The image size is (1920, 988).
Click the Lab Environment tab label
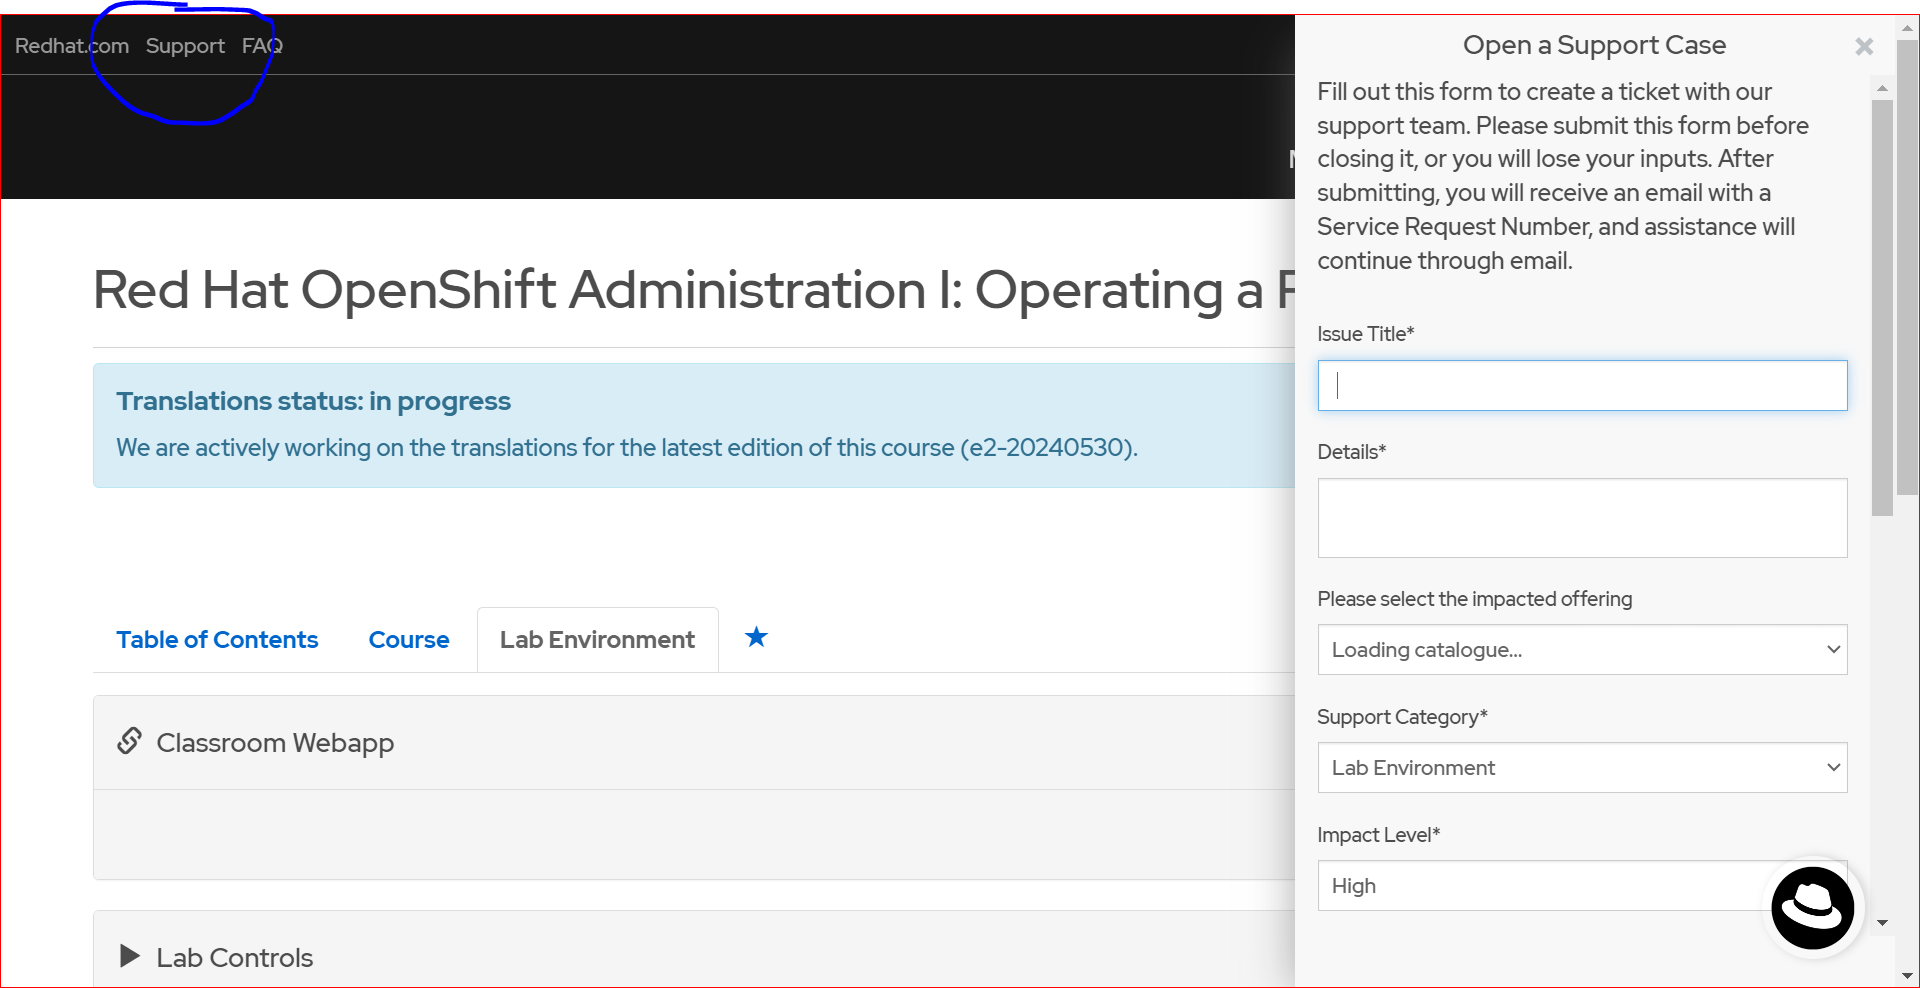point(597,639)
